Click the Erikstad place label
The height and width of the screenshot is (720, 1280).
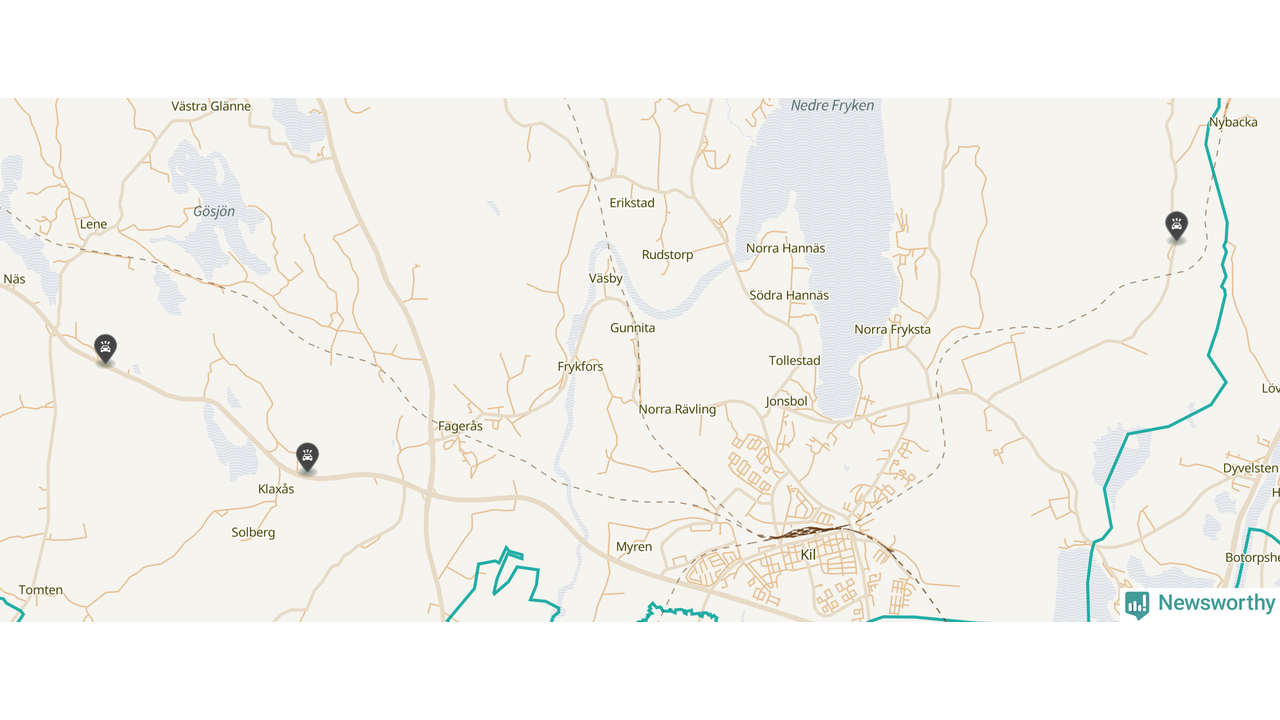tap(632, 203)
